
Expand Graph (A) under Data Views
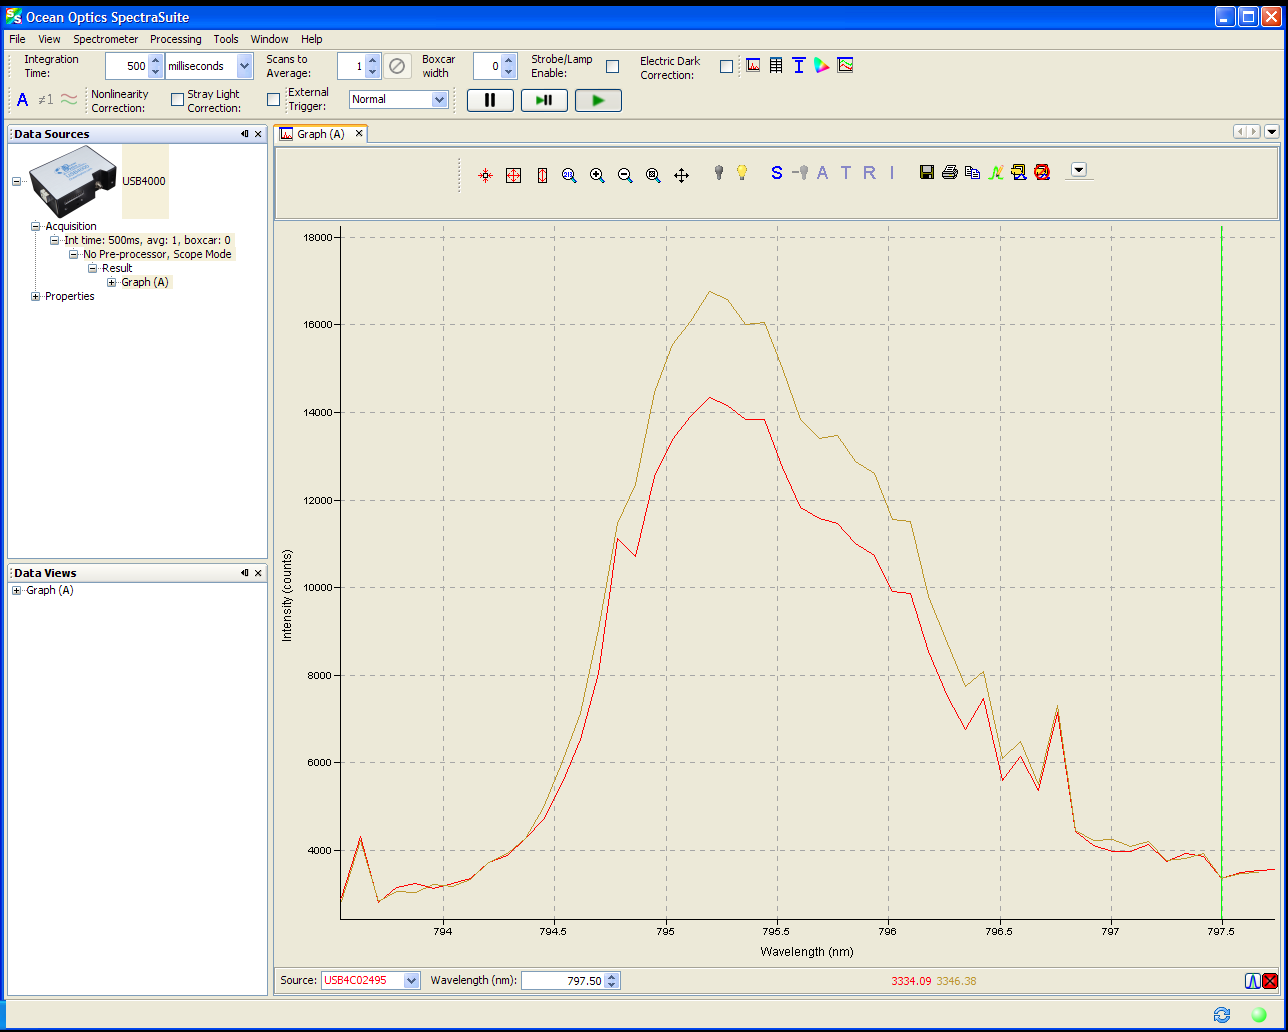pos(17,590)
